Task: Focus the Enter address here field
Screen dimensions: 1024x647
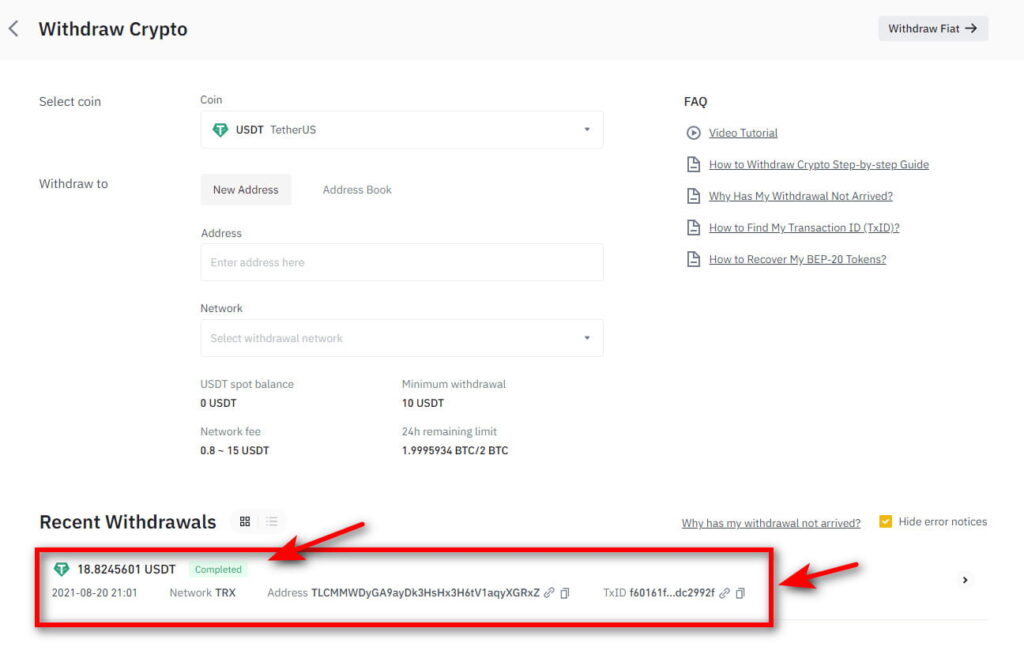Action: point(402,262)
